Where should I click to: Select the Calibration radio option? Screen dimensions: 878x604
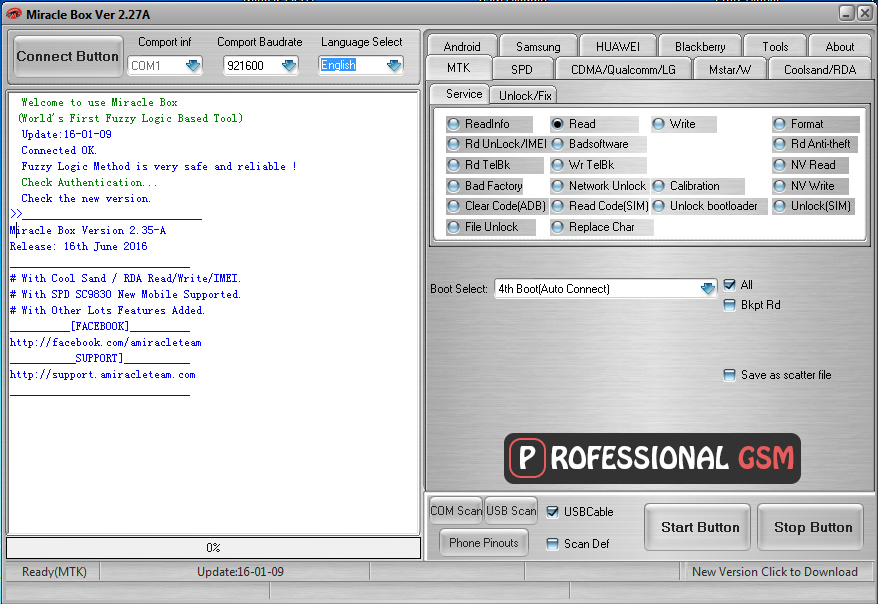point(698,186)
